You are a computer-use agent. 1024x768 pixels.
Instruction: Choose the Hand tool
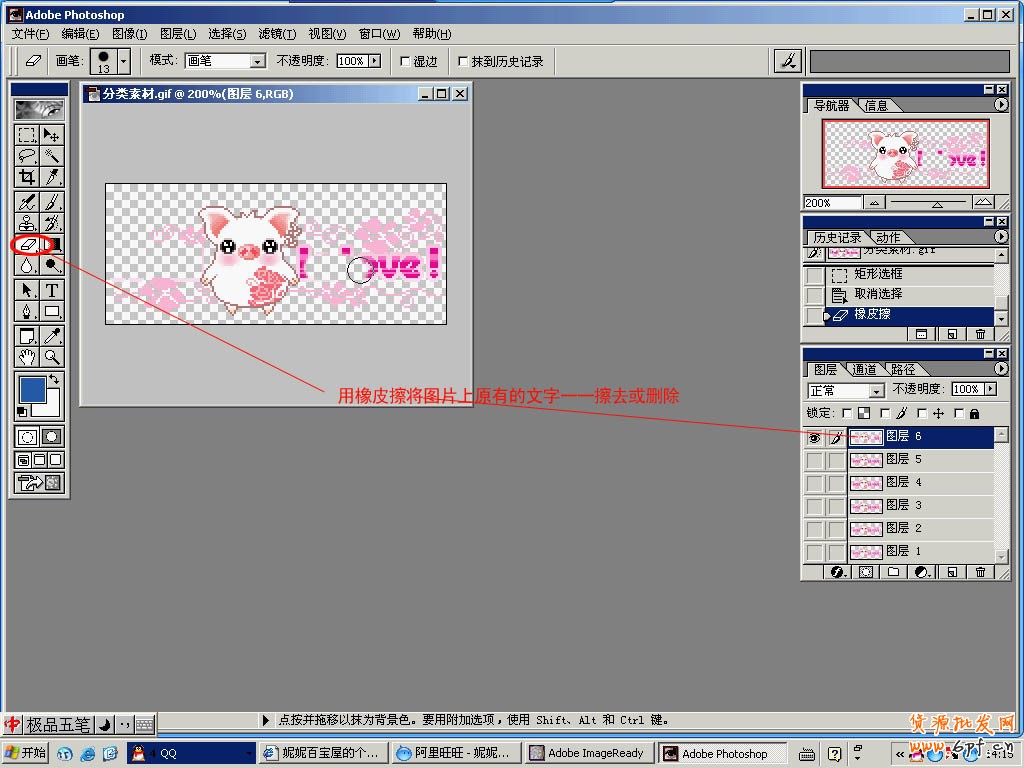tap(27, 357)
